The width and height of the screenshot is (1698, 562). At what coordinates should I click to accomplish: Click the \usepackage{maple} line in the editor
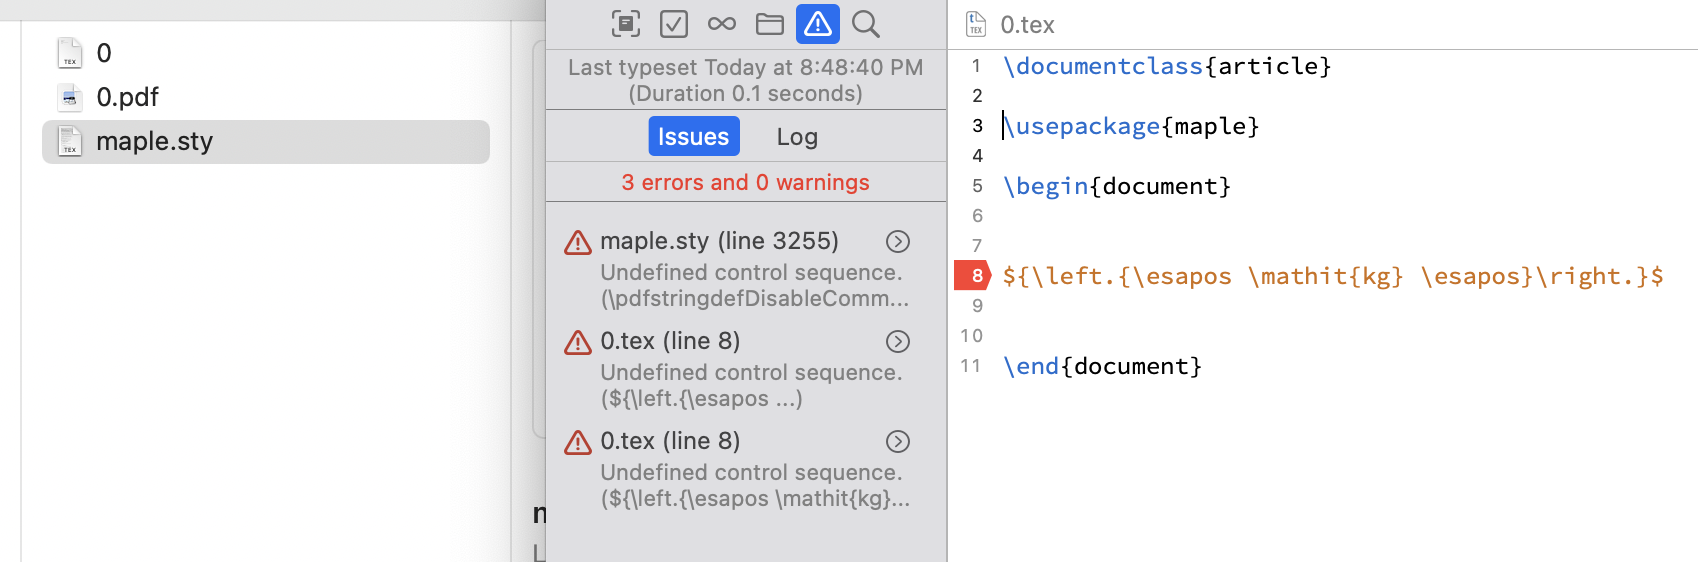(1131, 126)
